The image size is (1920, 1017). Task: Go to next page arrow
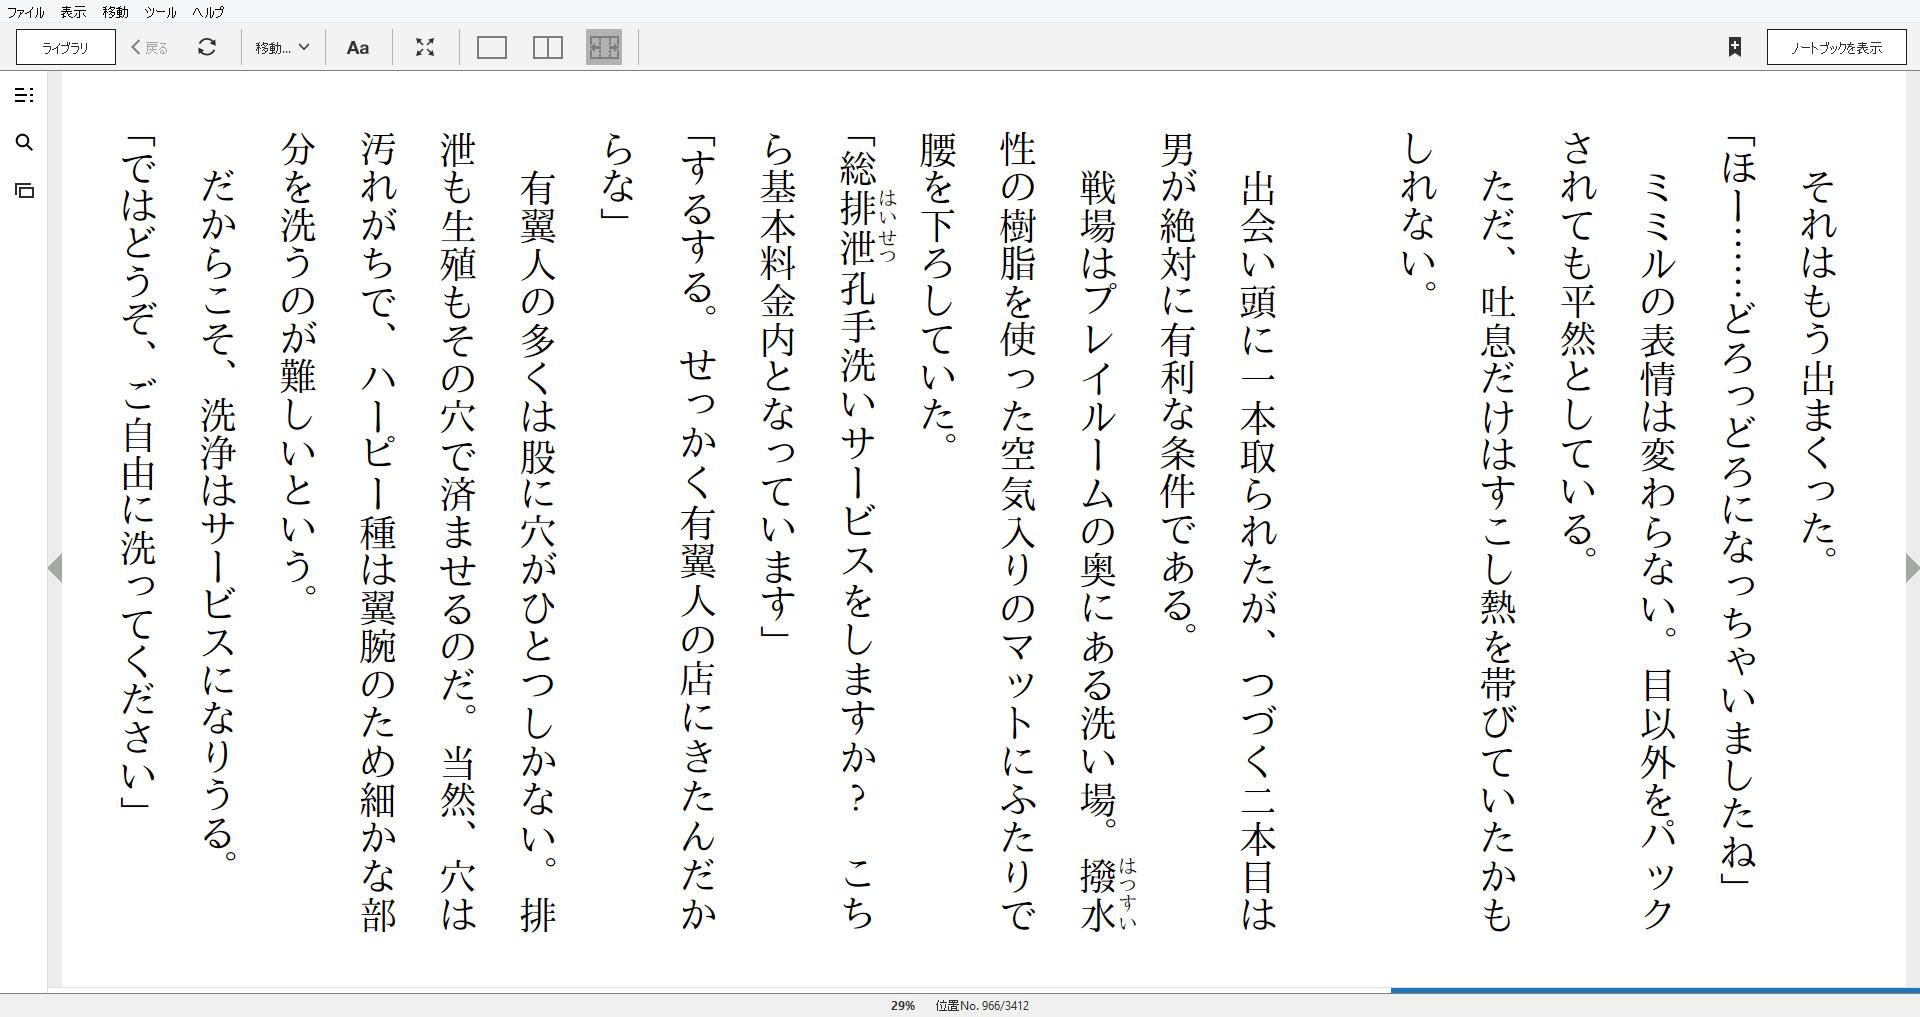click(1911, 568)
